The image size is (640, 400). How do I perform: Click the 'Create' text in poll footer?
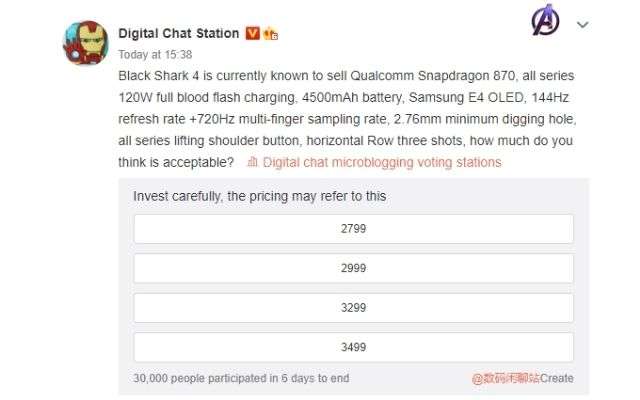tap(557, 379)
